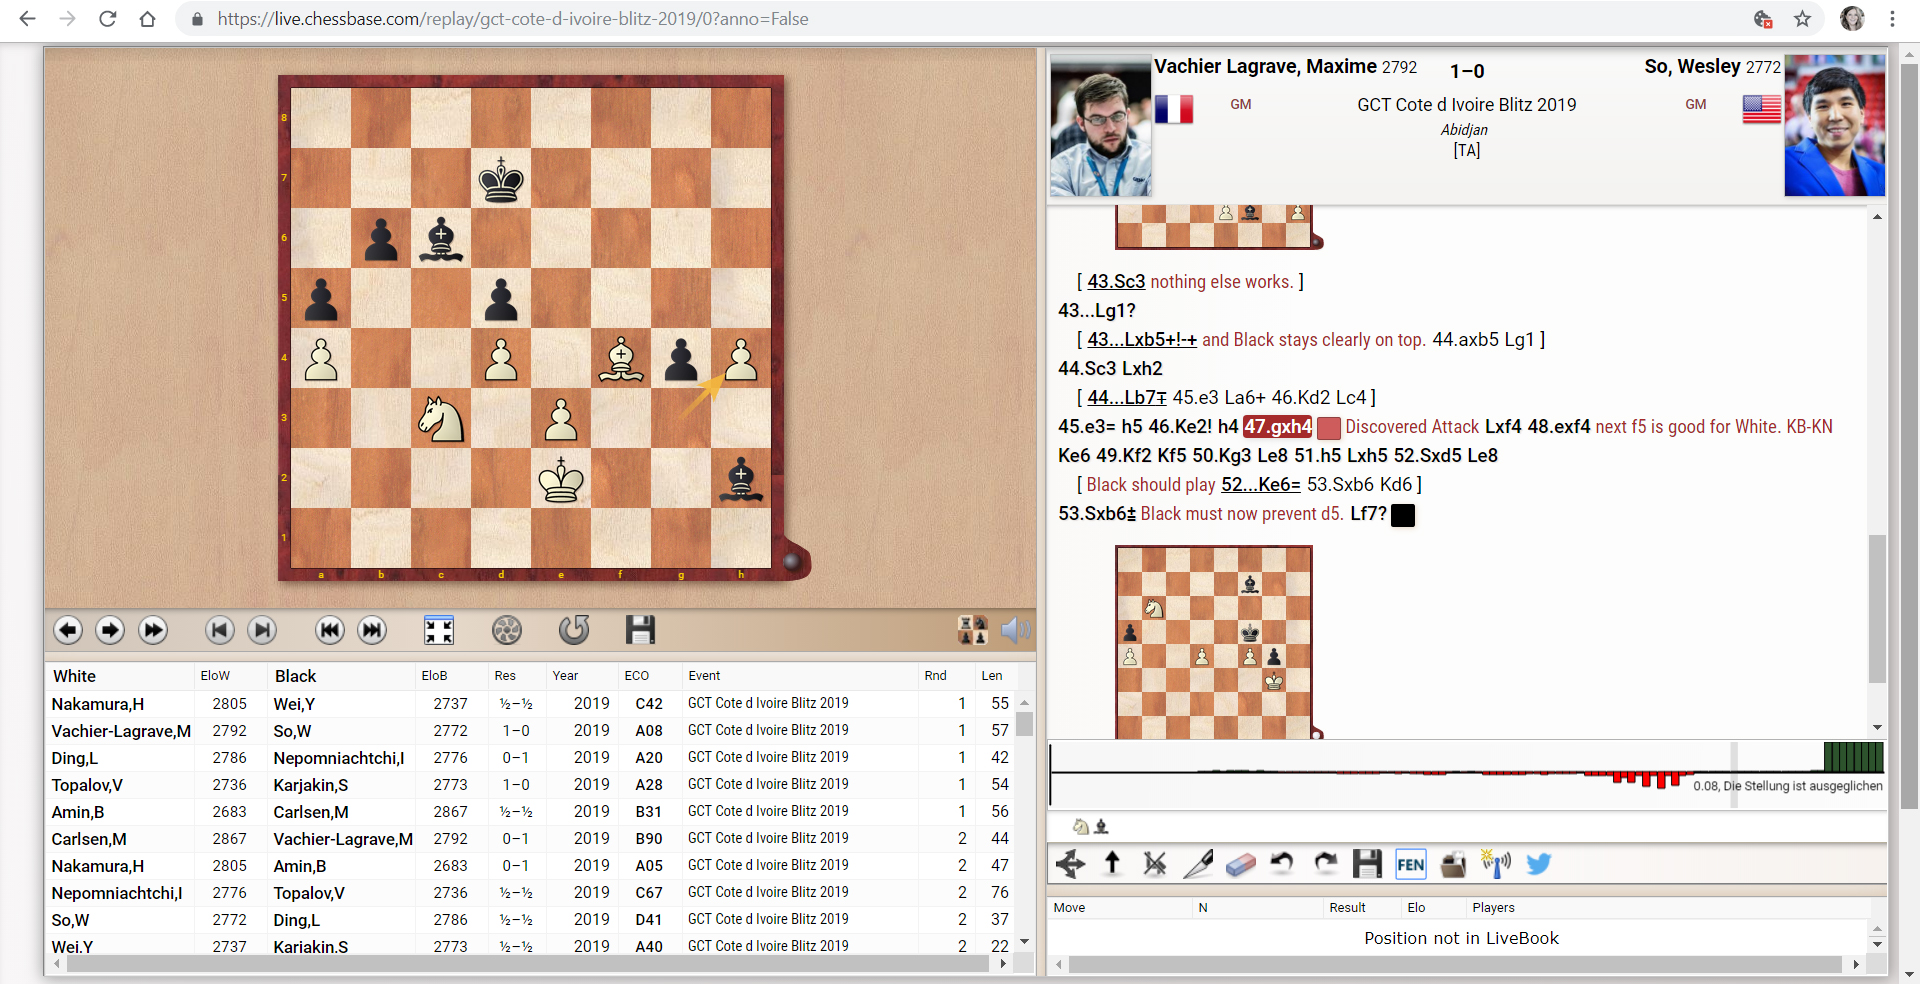Click the FEN button in notation toolbar

tap(1410, 865)
